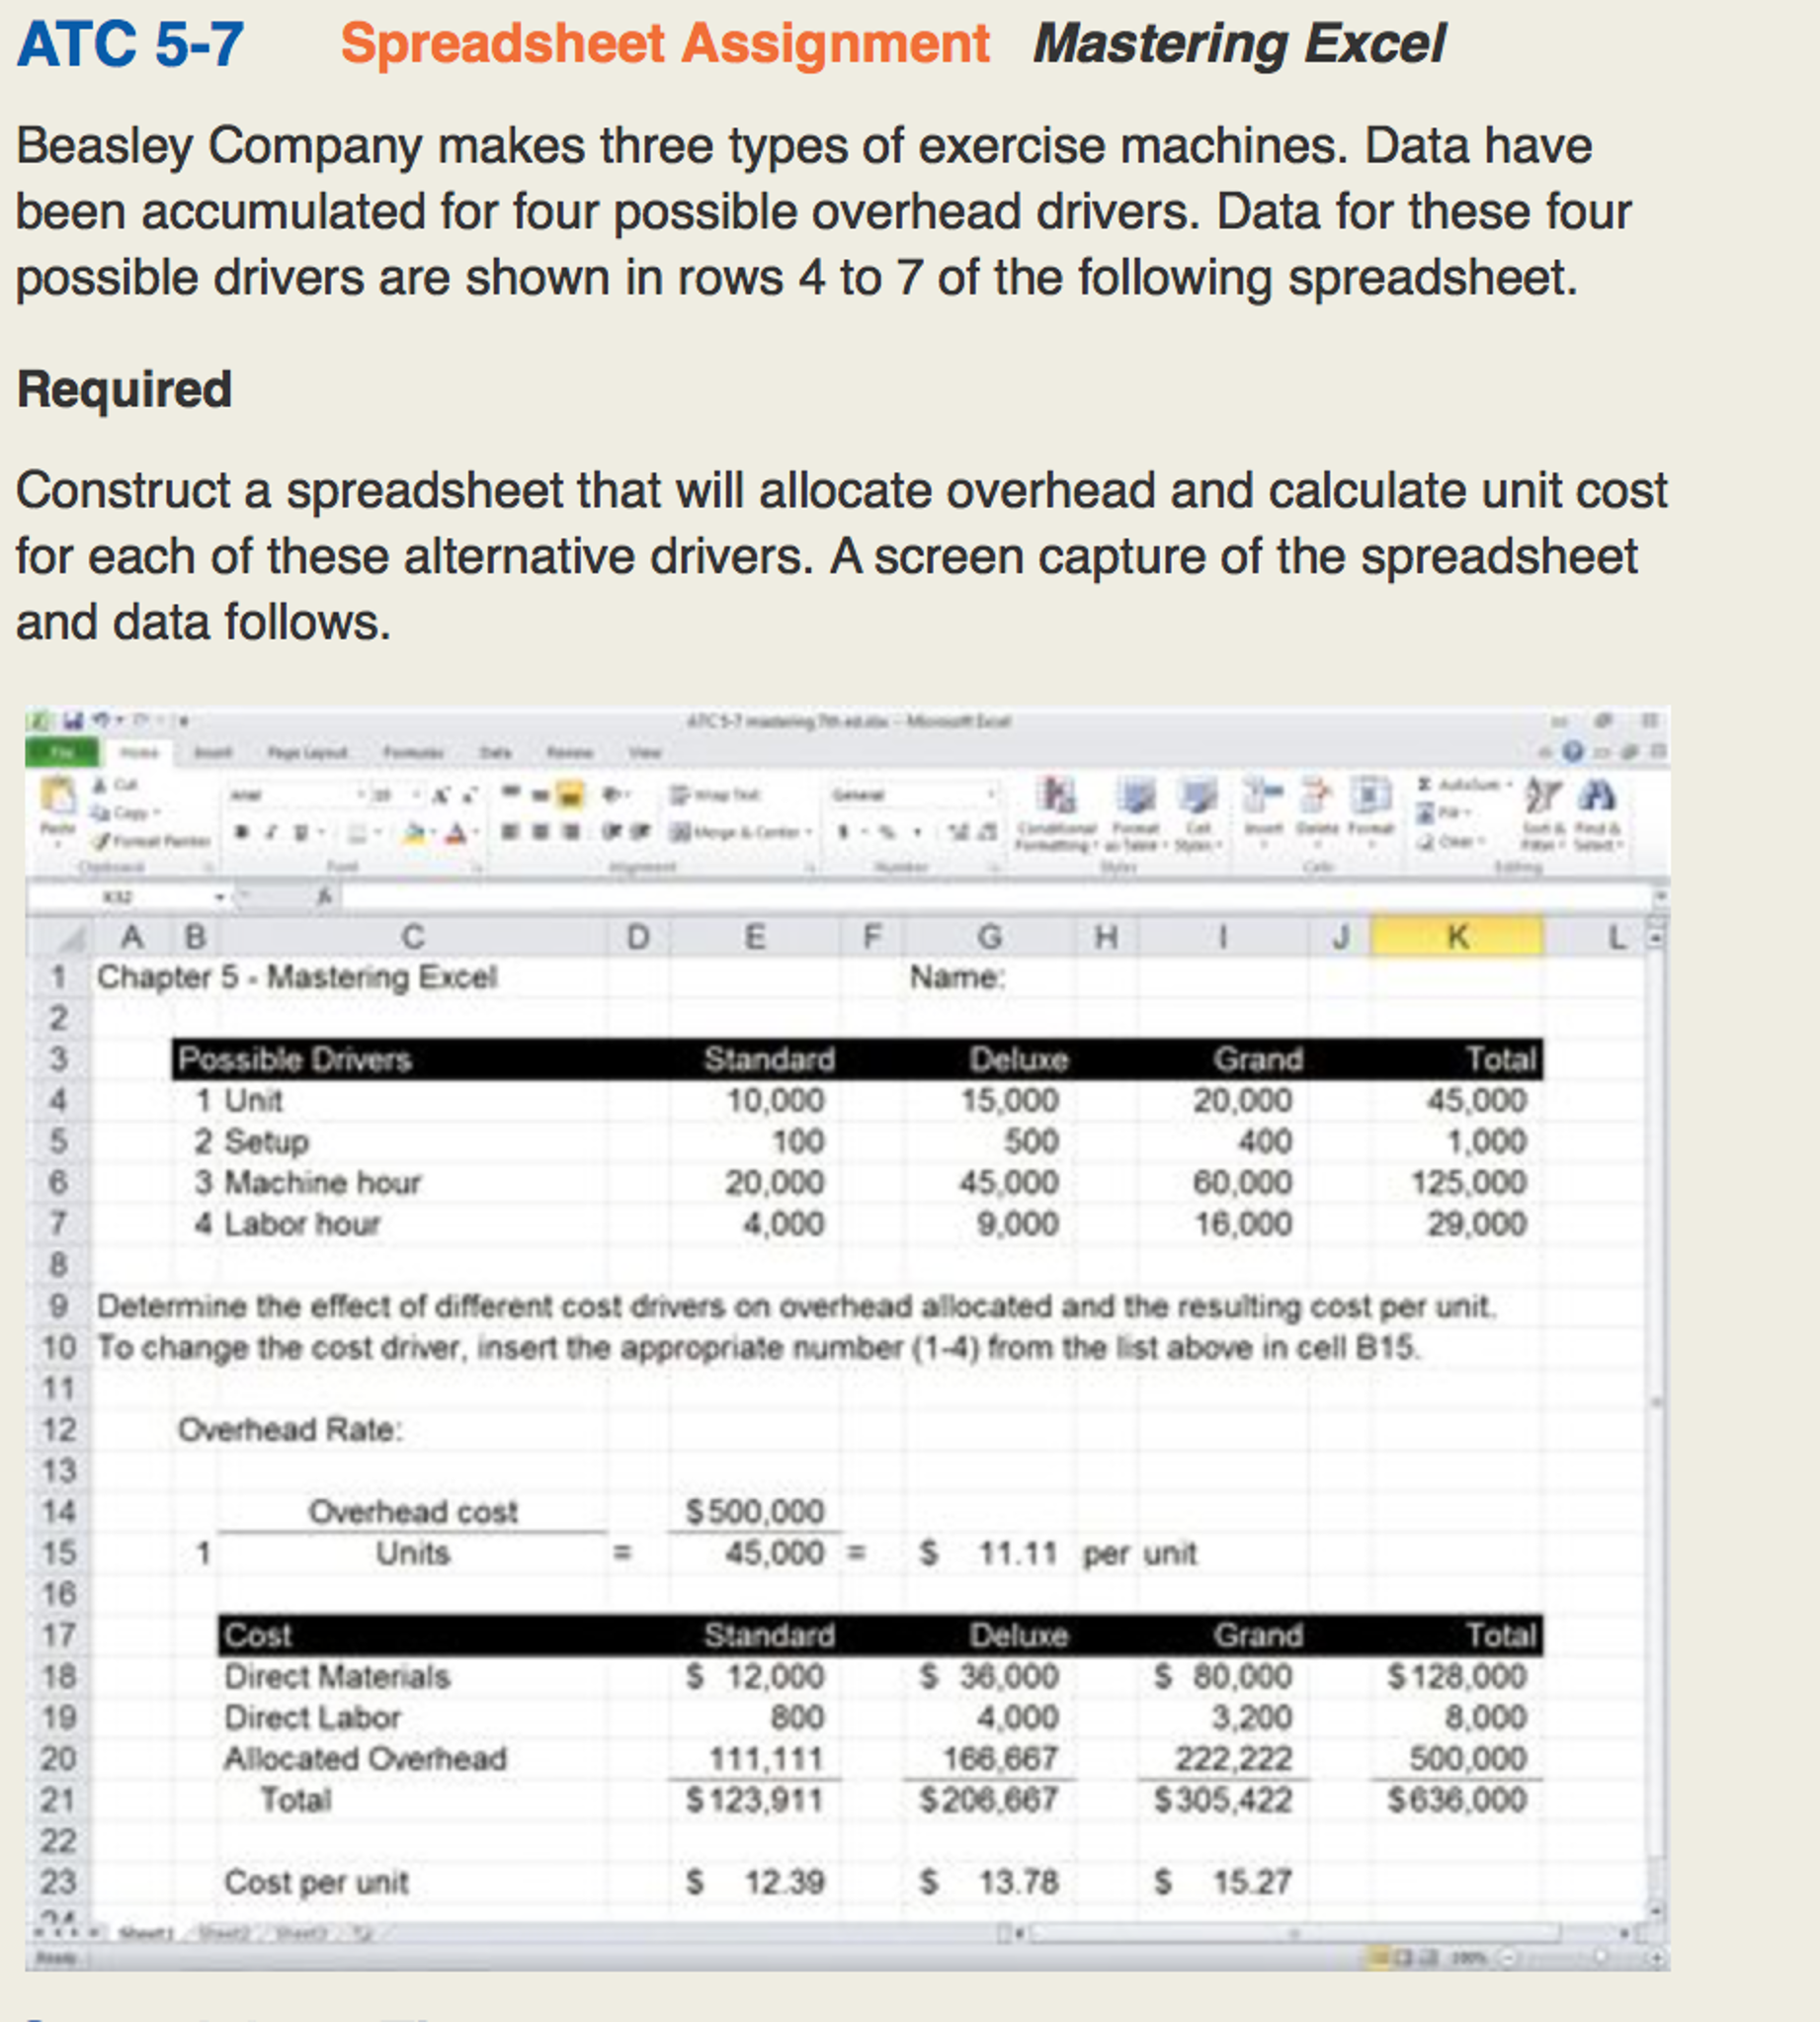Click the Paste clipboard icon
This screenshot has width=1820, height=2022.
[x=58, y=796]
